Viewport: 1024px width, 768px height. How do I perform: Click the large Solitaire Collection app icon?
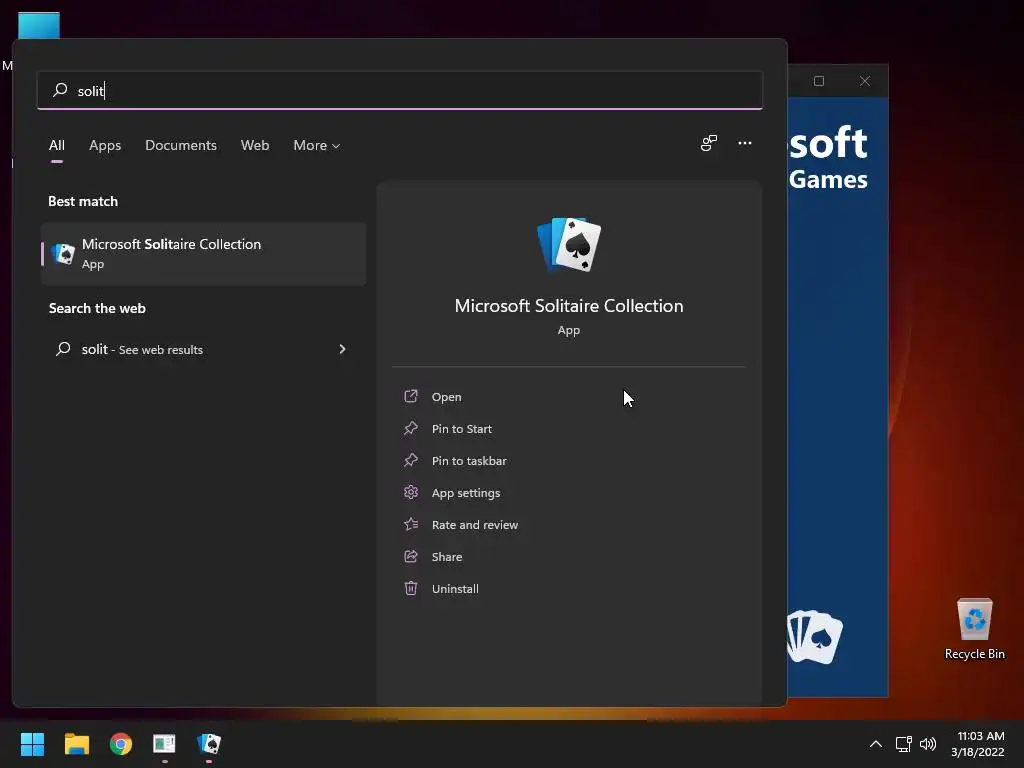pos(569,245)
